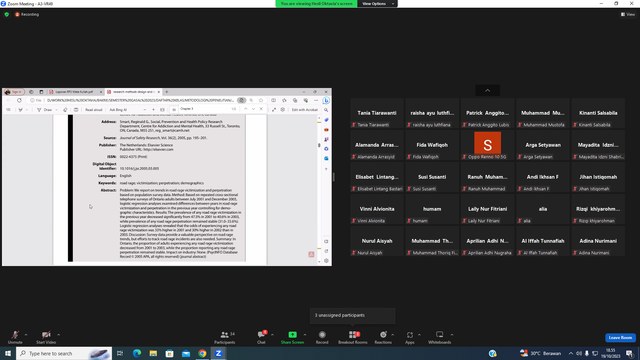Select Adina Nurimani's participant tile
The image size is (640, 360).
(598, 241)
